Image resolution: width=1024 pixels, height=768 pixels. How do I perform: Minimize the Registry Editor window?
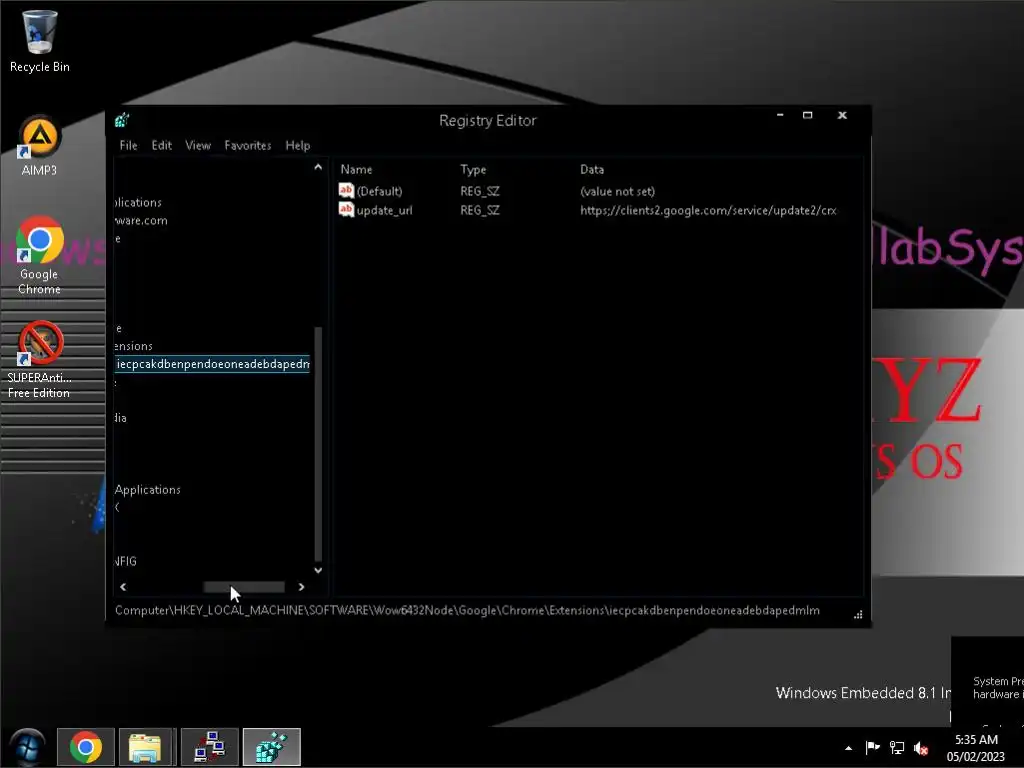click(780, 115)
